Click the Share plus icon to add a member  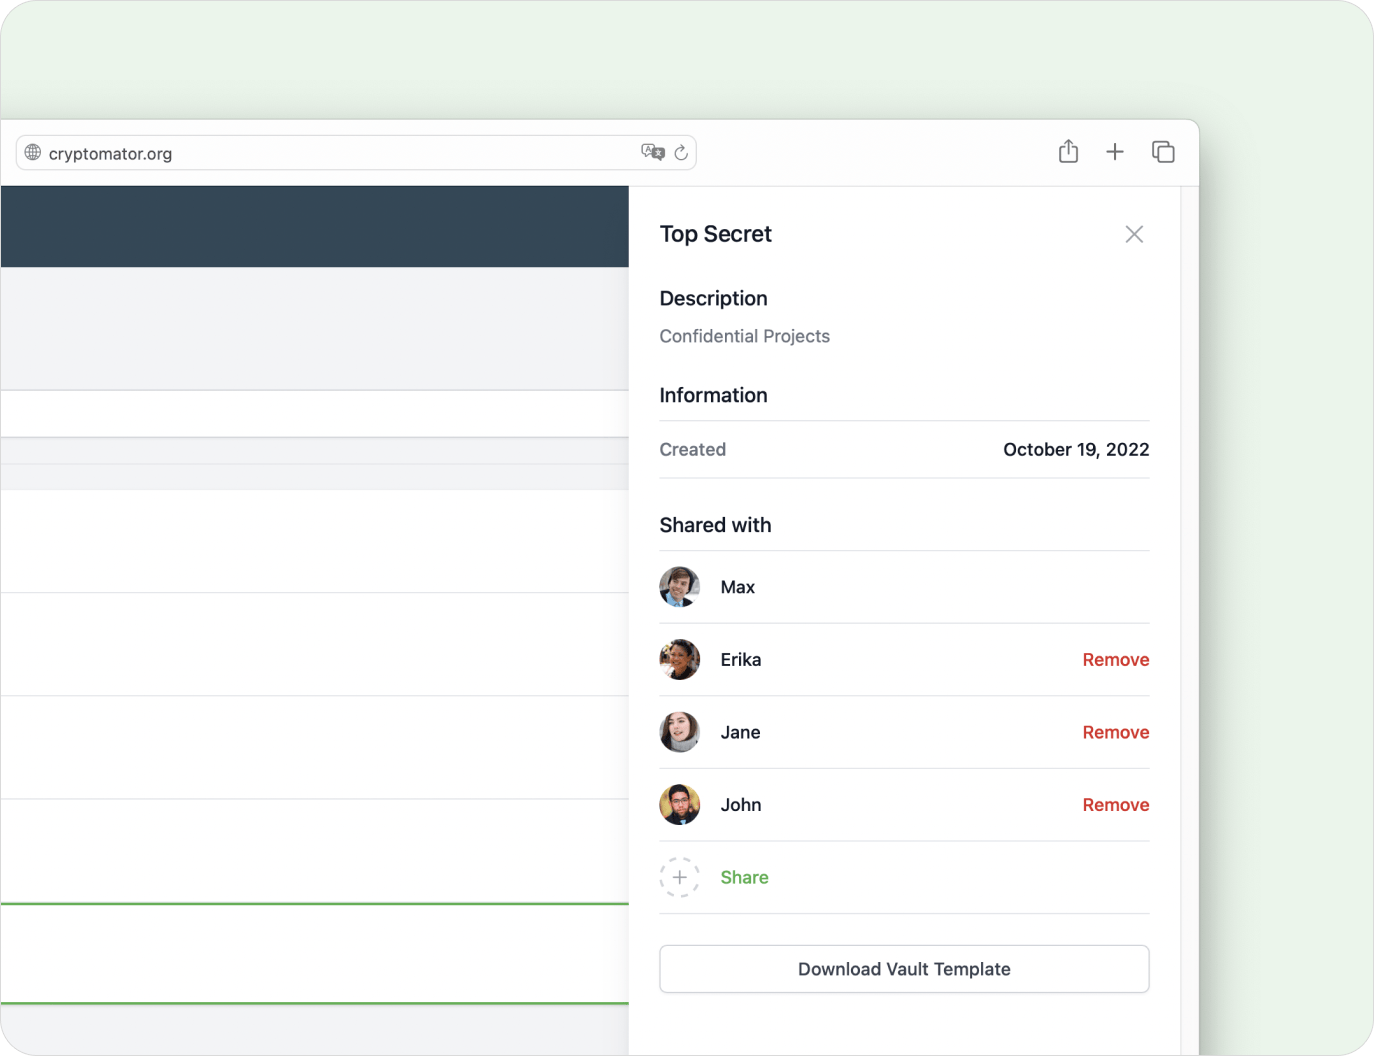tap(679, 877)
